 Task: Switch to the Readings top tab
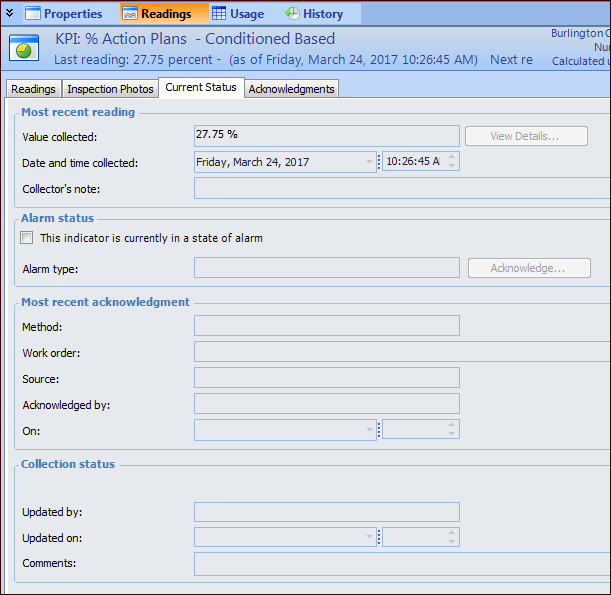[164, 14]
